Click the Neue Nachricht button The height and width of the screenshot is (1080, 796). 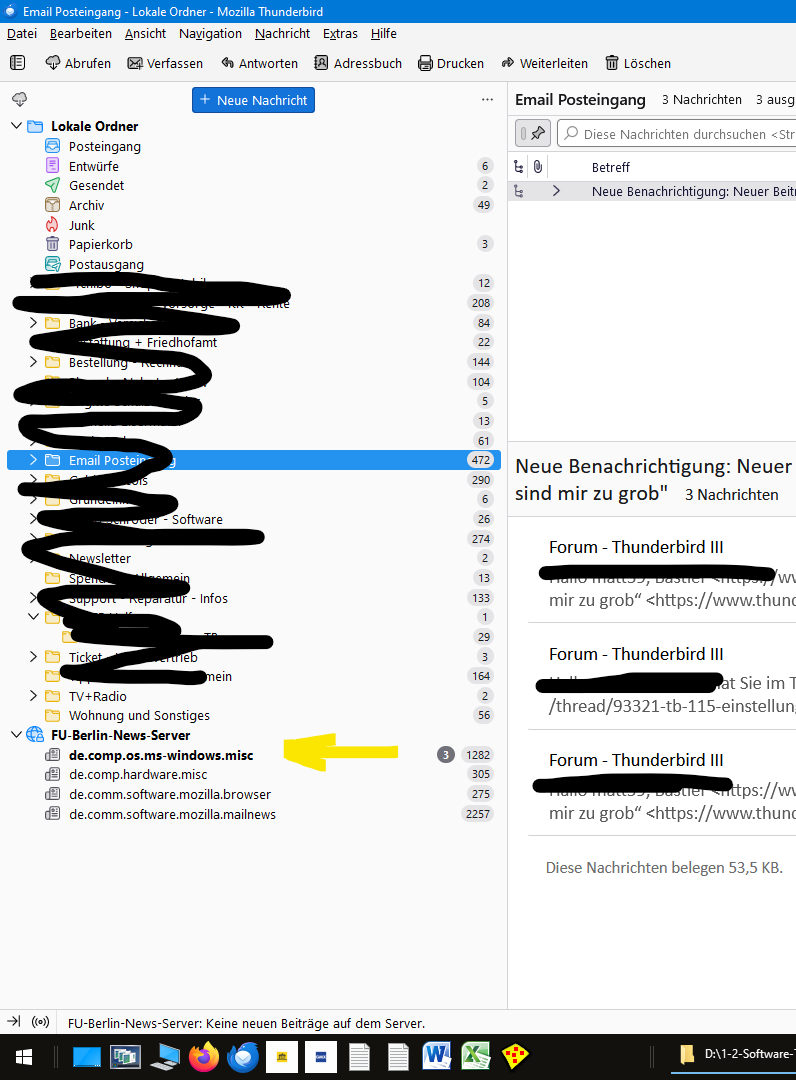tap(253, 100)
